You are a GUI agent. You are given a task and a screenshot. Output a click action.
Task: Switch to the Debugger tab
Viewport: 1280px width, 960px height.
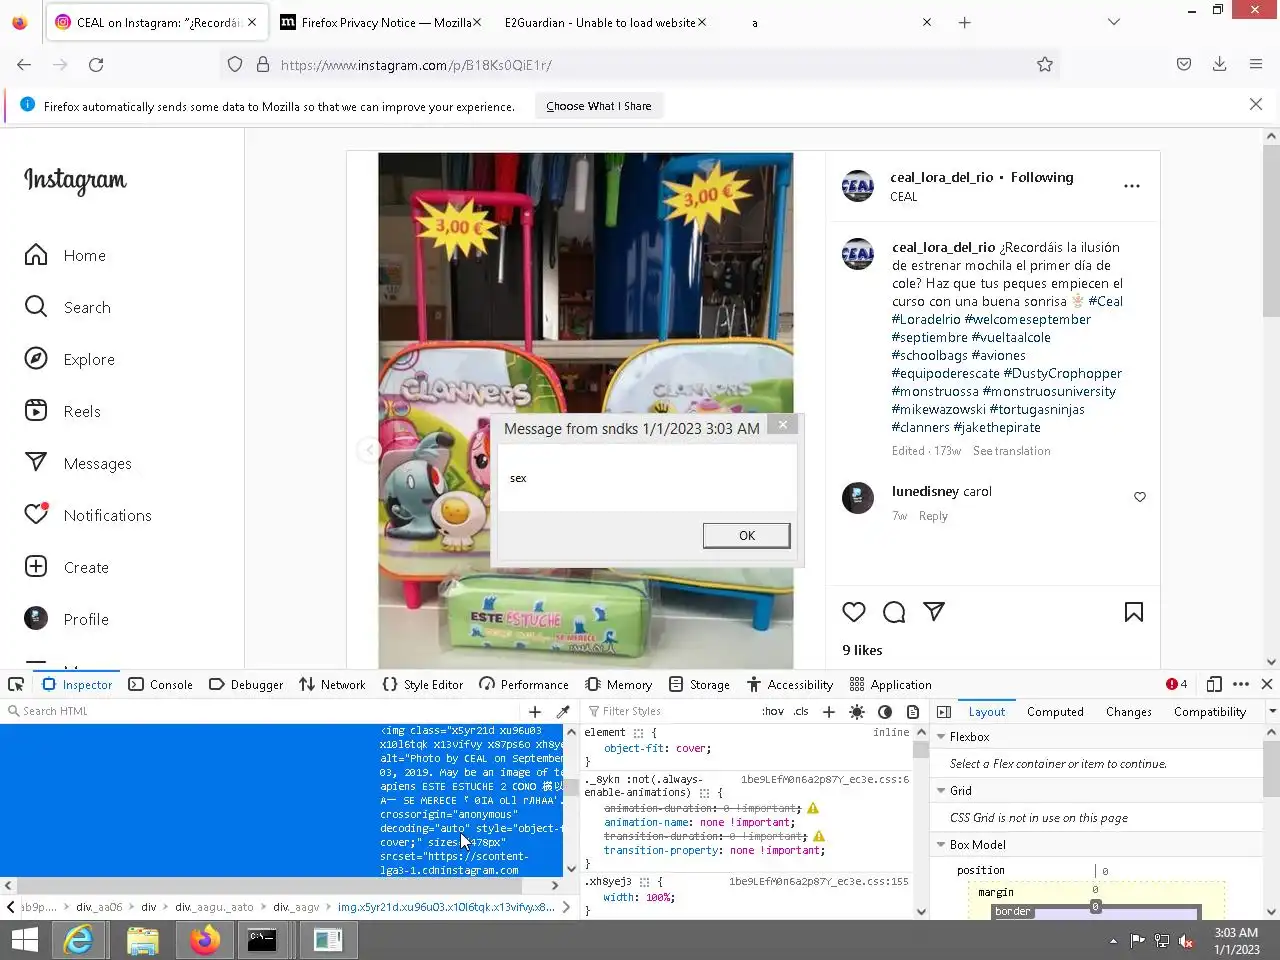(245, 685)
